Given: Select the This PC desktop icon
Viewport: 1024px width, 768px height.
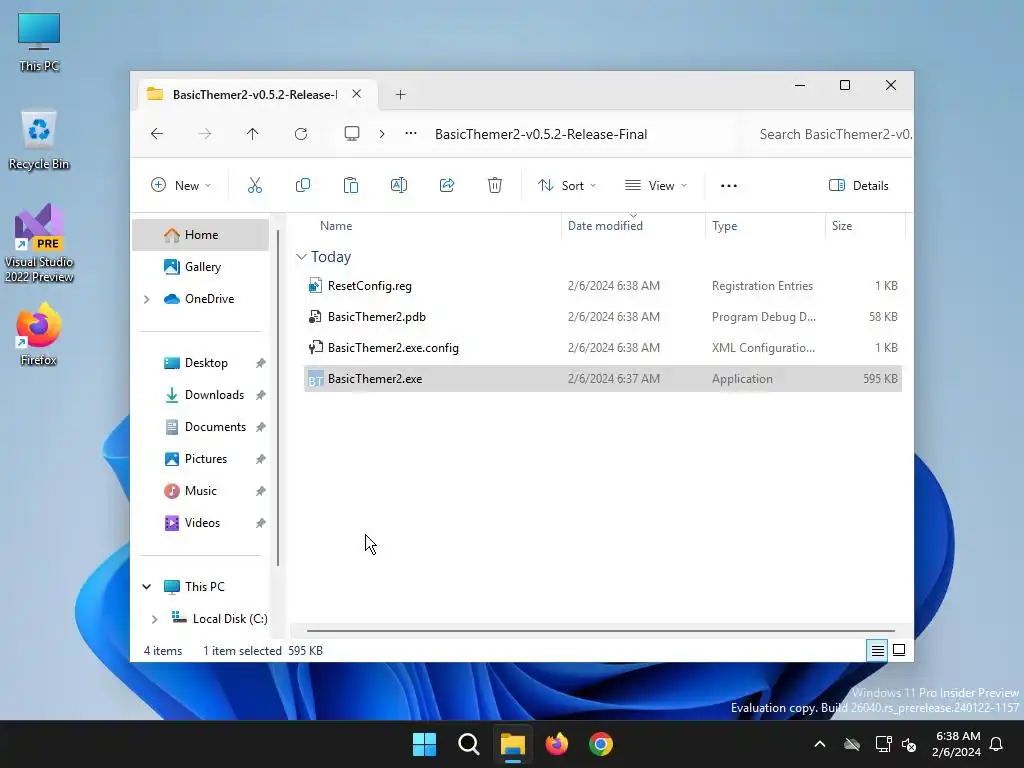Looking at the screenshot, I should click(39, 42).
